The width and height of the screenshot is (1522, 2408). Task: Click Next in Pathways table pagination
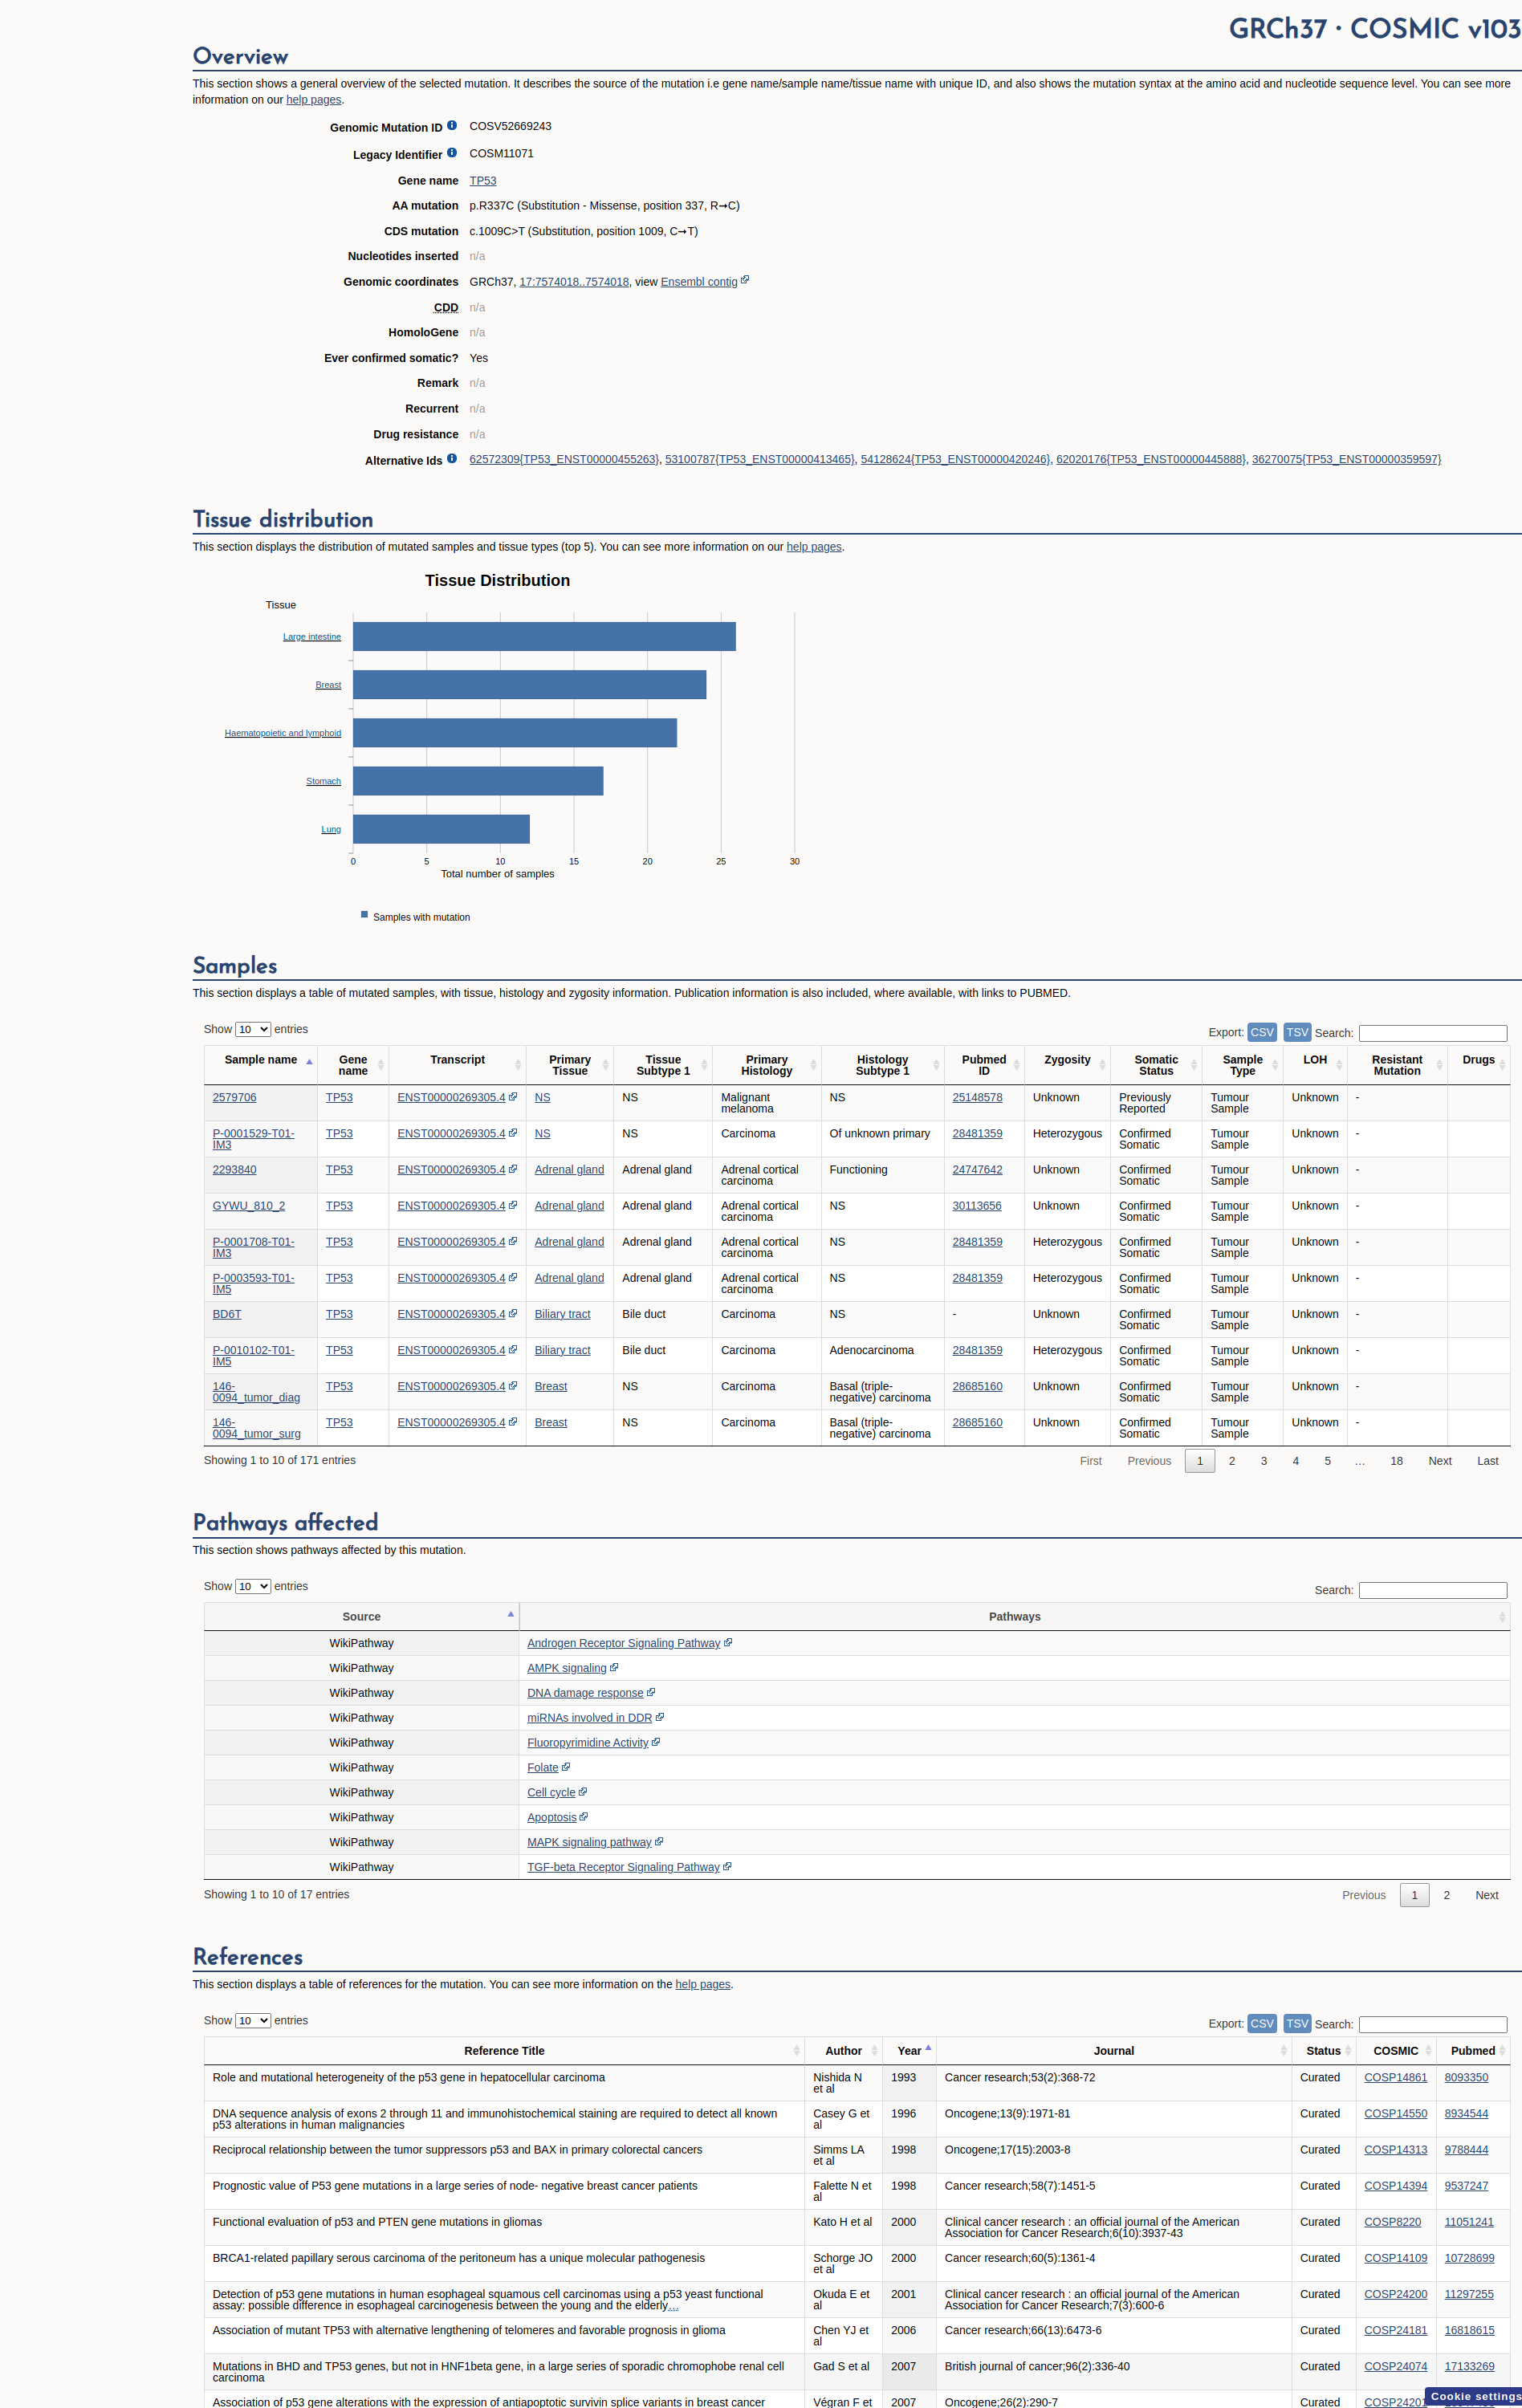tap(1487, 1895)
